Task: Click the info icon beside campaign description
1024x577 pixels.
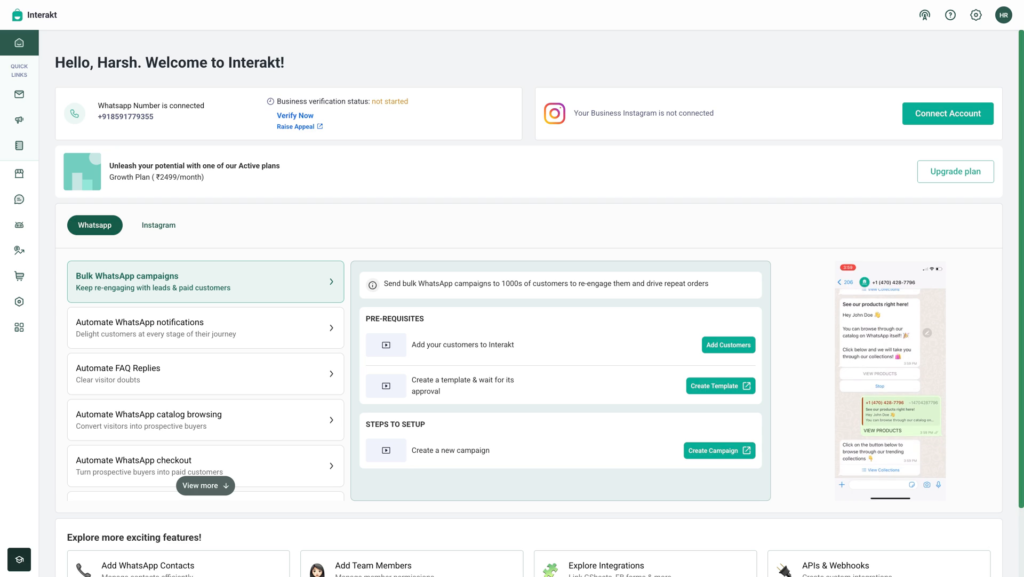Action: (x=372, y=285)
